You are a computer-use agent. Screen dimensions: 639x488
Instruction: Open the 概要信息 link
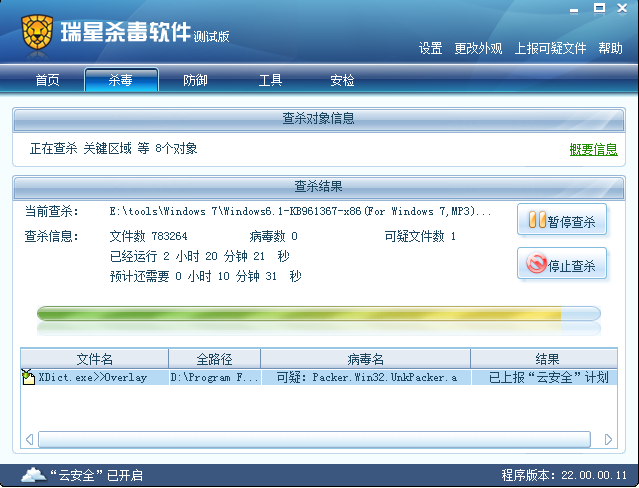pyautogui.click(x=593, y=149)
